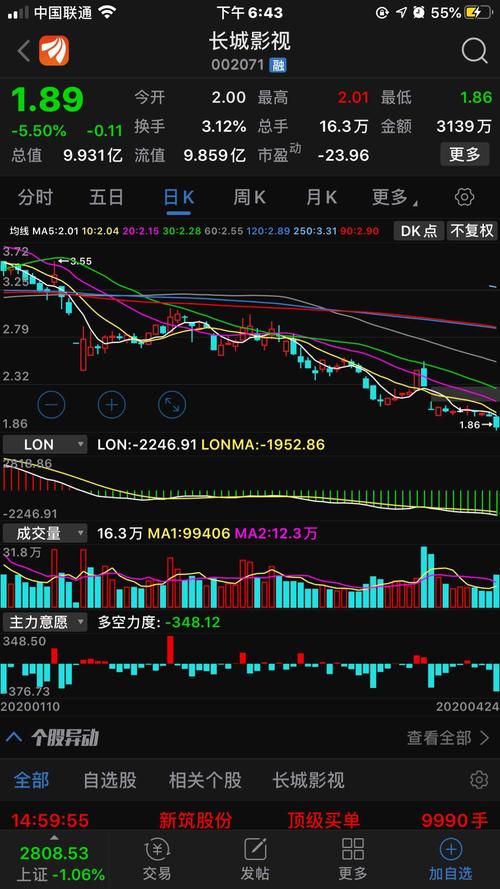The image size is (500, 889).
Task: Open the LON indicator dropdown
Action: [45, 444]
